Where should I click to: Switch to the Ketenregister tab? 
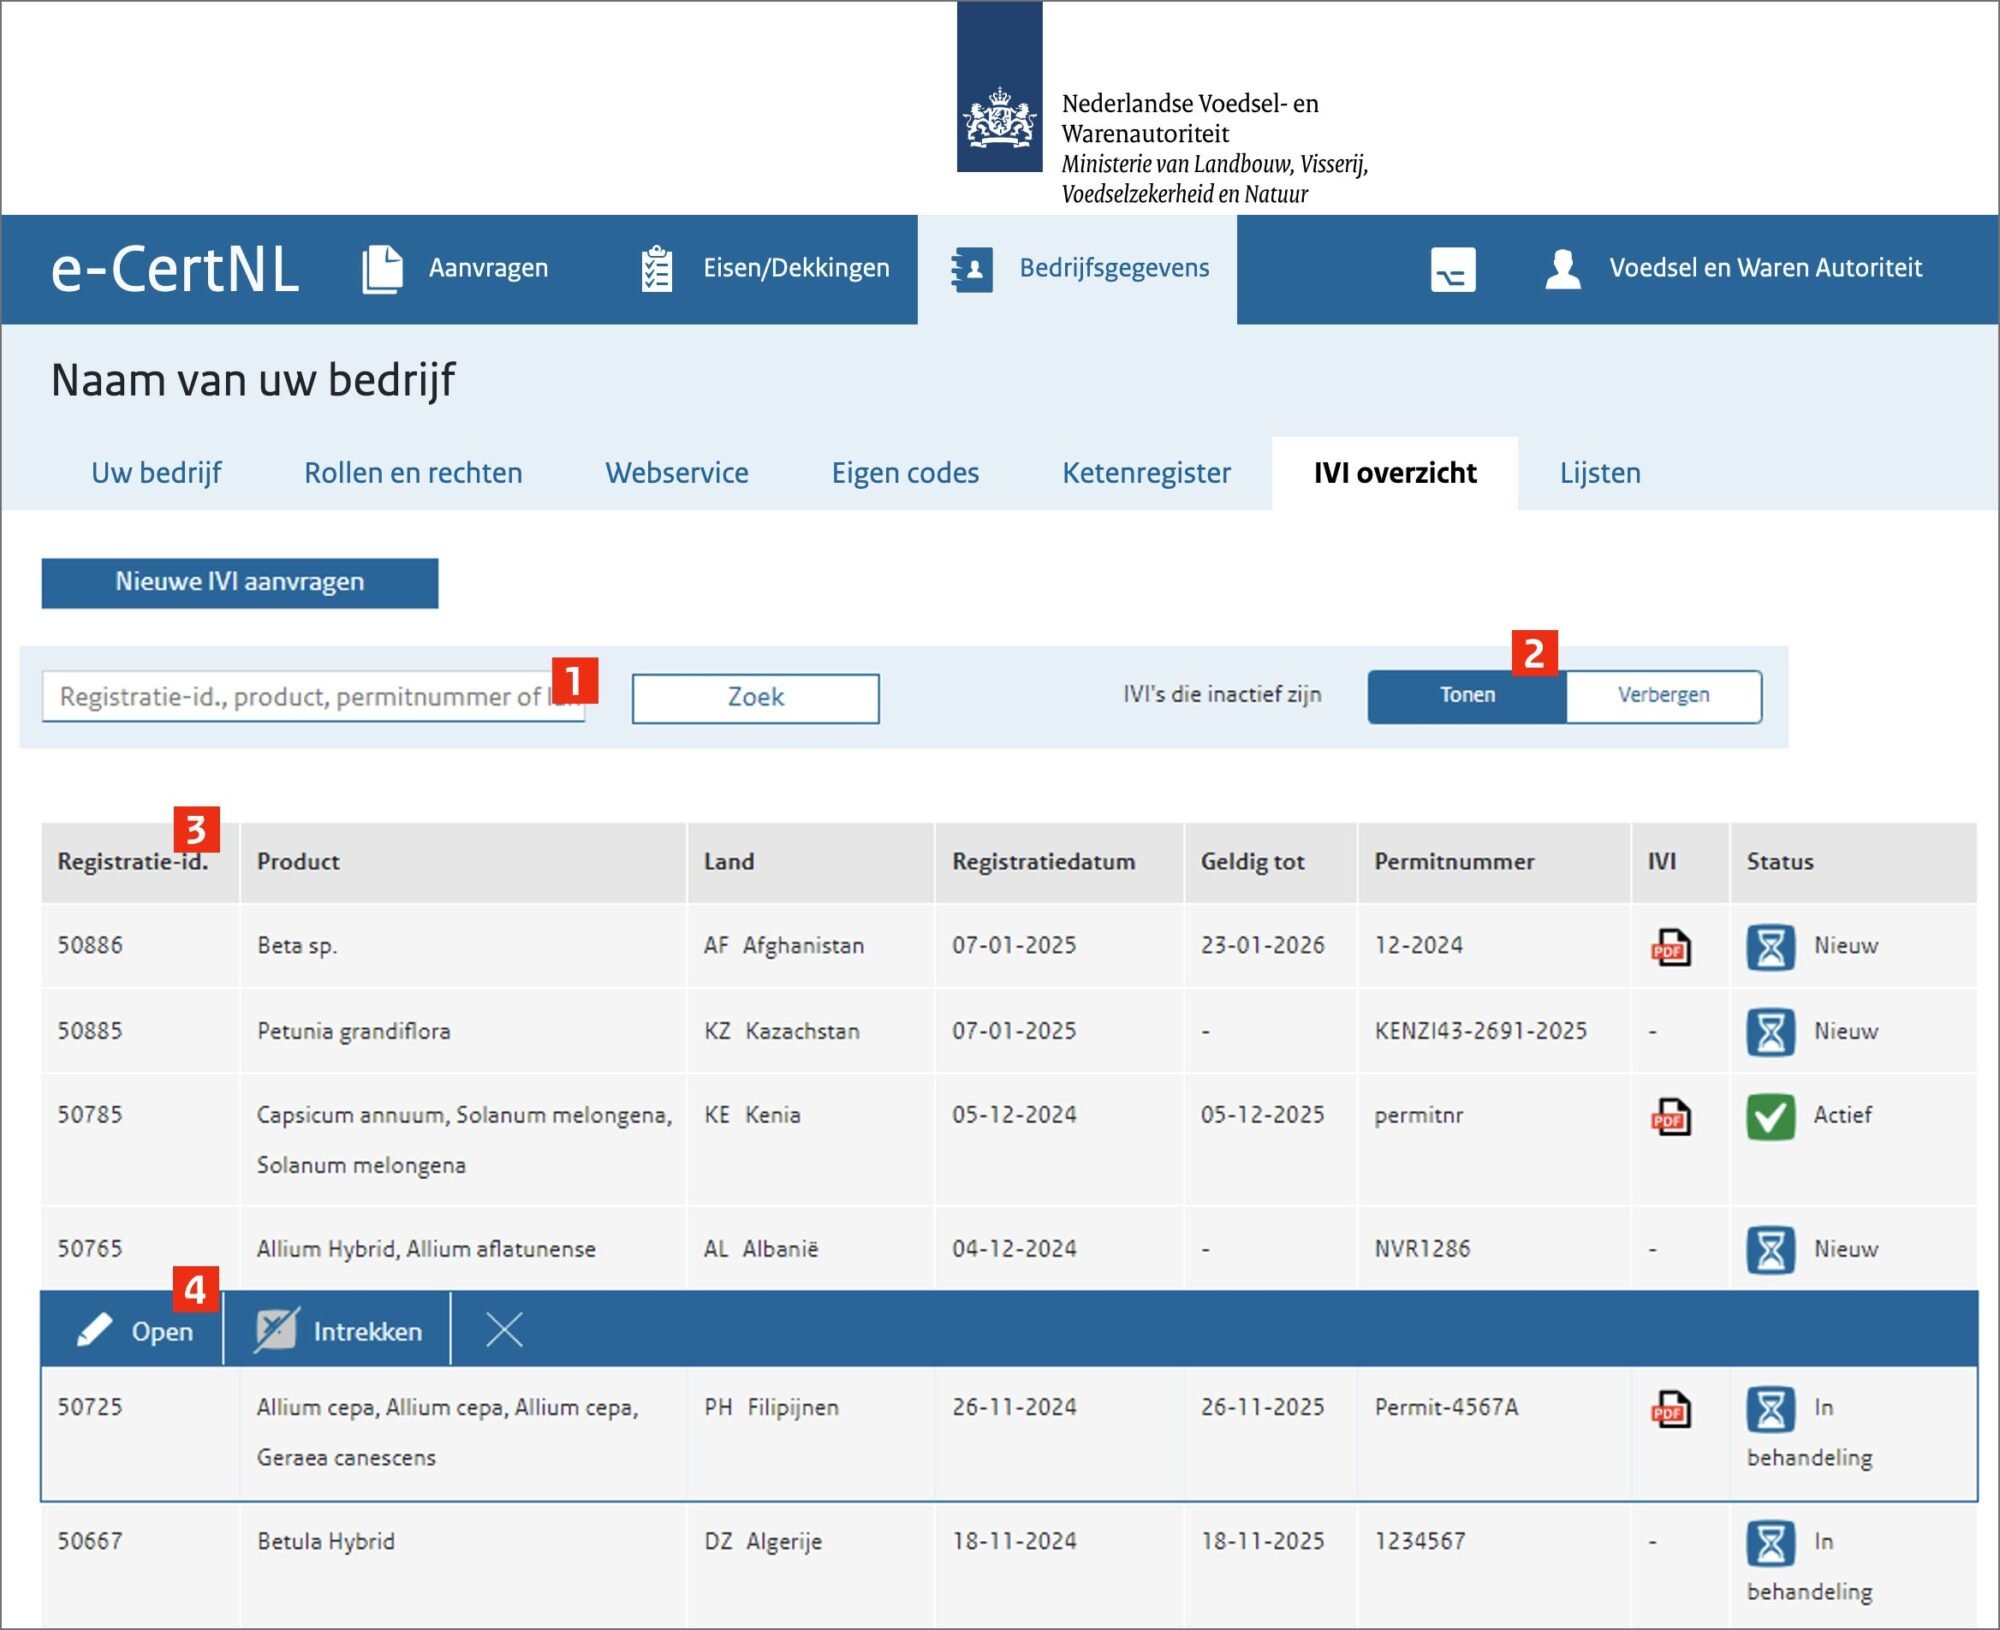pos(1146,473)
